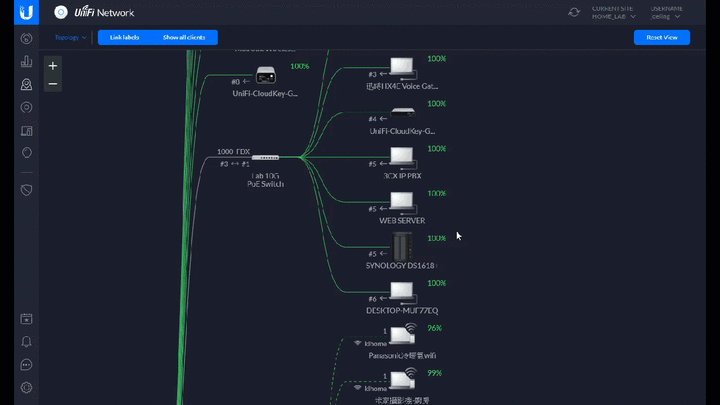Image resolution: width=720 pixels, height=405 pixels.
Task: Open the live chat support icon
Action: 26,365
